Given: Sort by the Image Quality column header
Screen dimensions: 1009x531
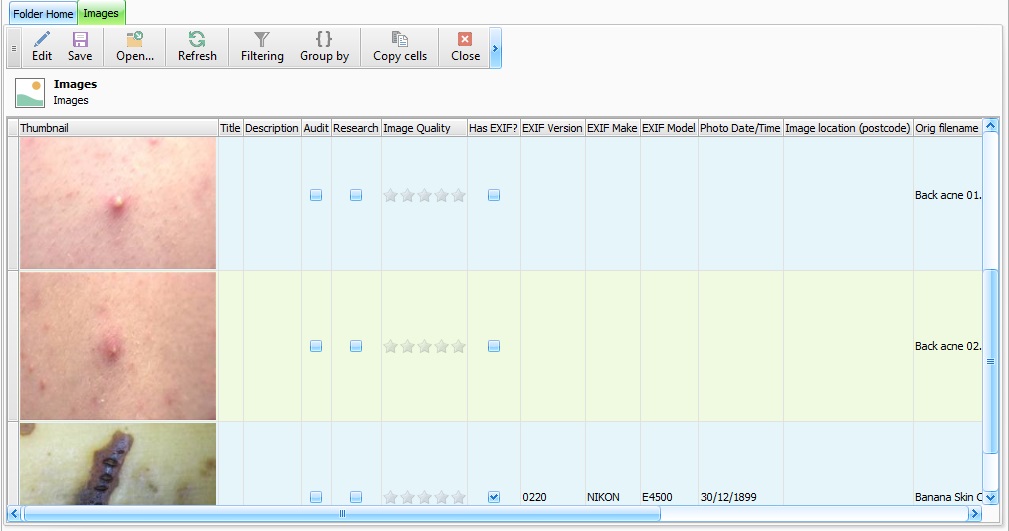Looking at the screenshot, I should tap(417, 128).
